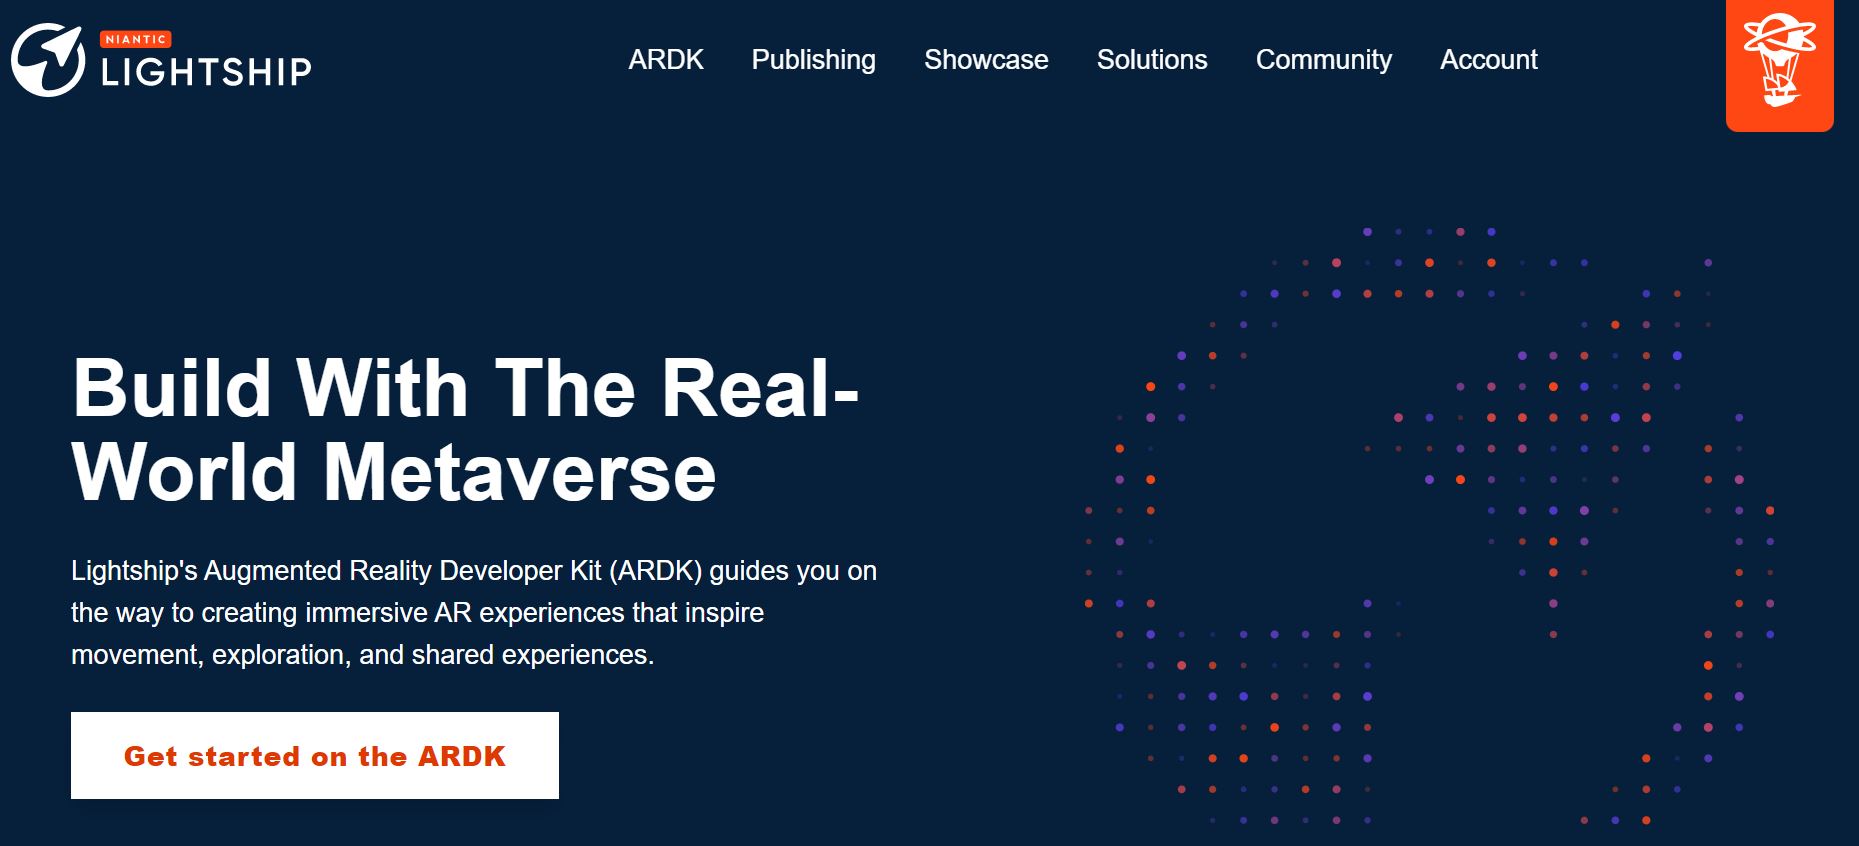Image resolution: width=1859 pixels, height=846 pixels.
Task: Open the ARDK menu item
Action: pos(666,60)
